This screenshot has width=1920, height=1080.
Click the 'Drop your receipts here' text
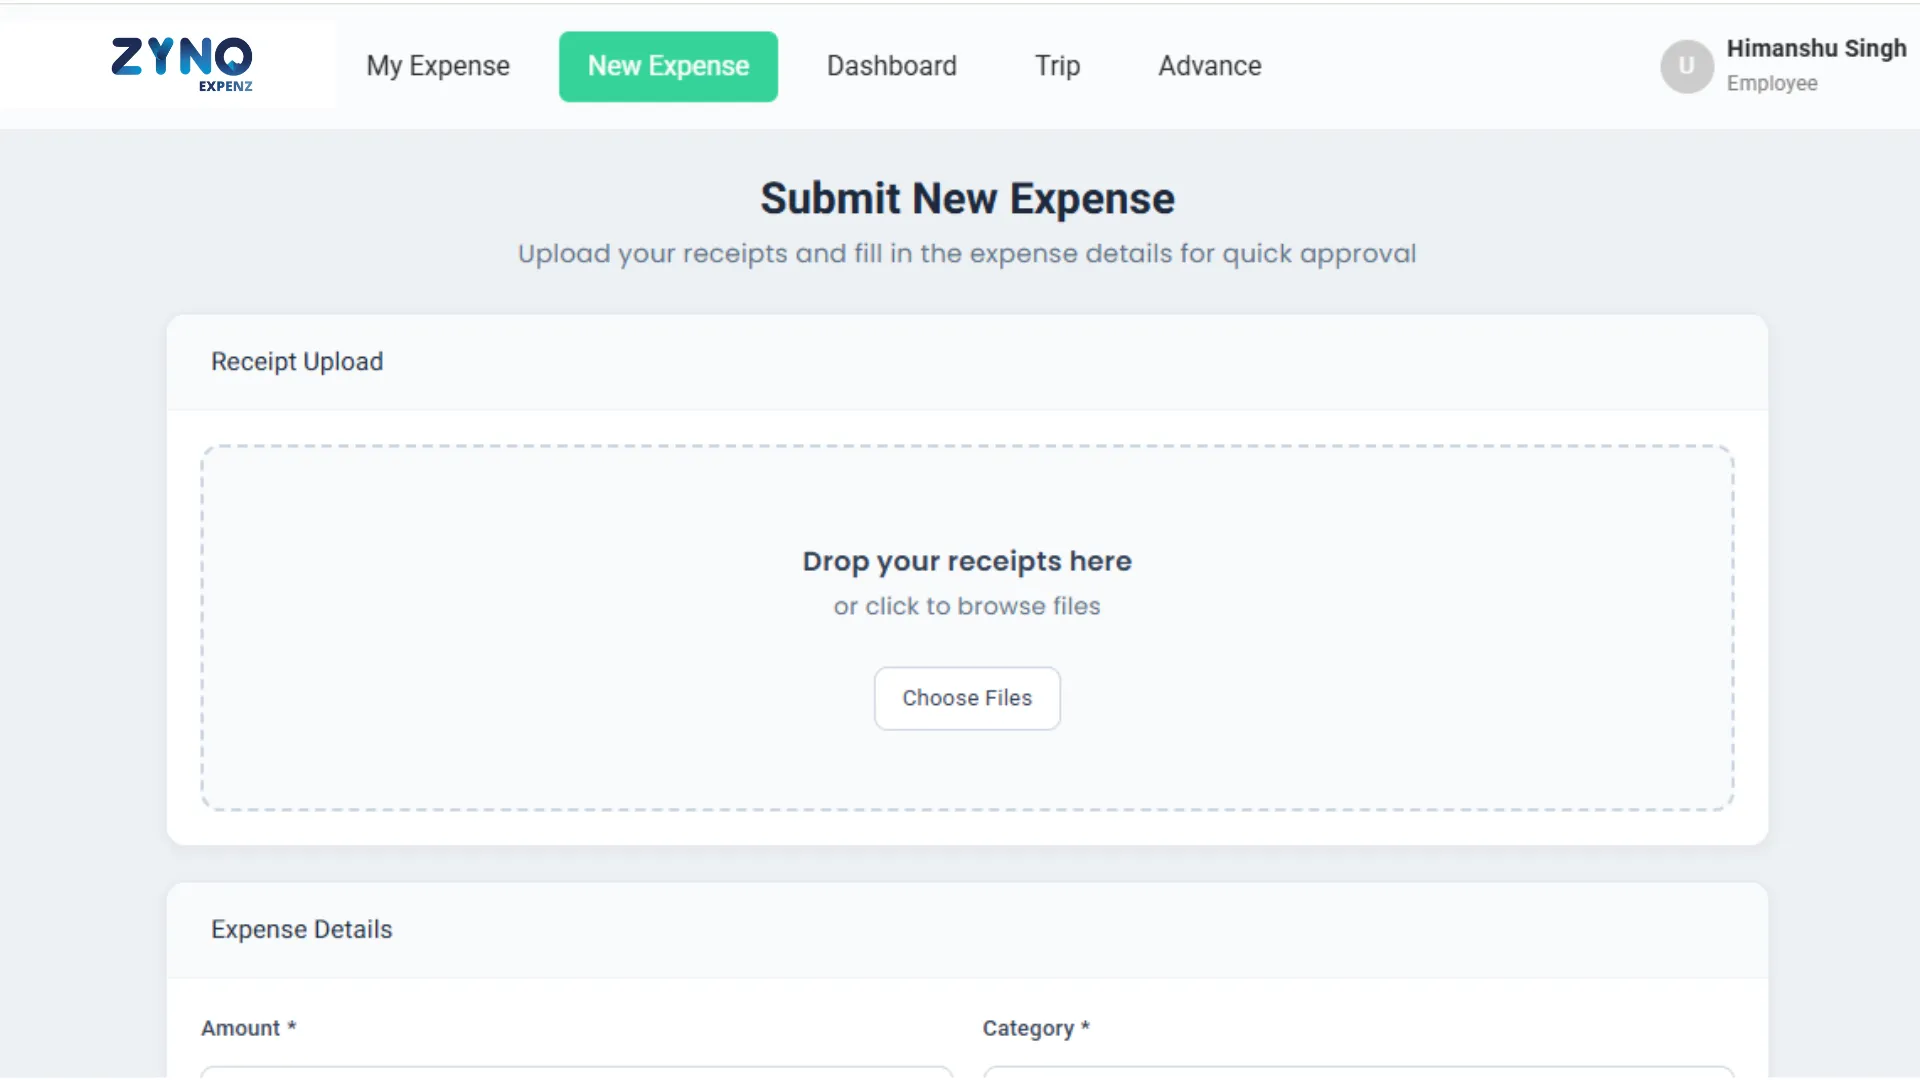[x=966, y=561]
